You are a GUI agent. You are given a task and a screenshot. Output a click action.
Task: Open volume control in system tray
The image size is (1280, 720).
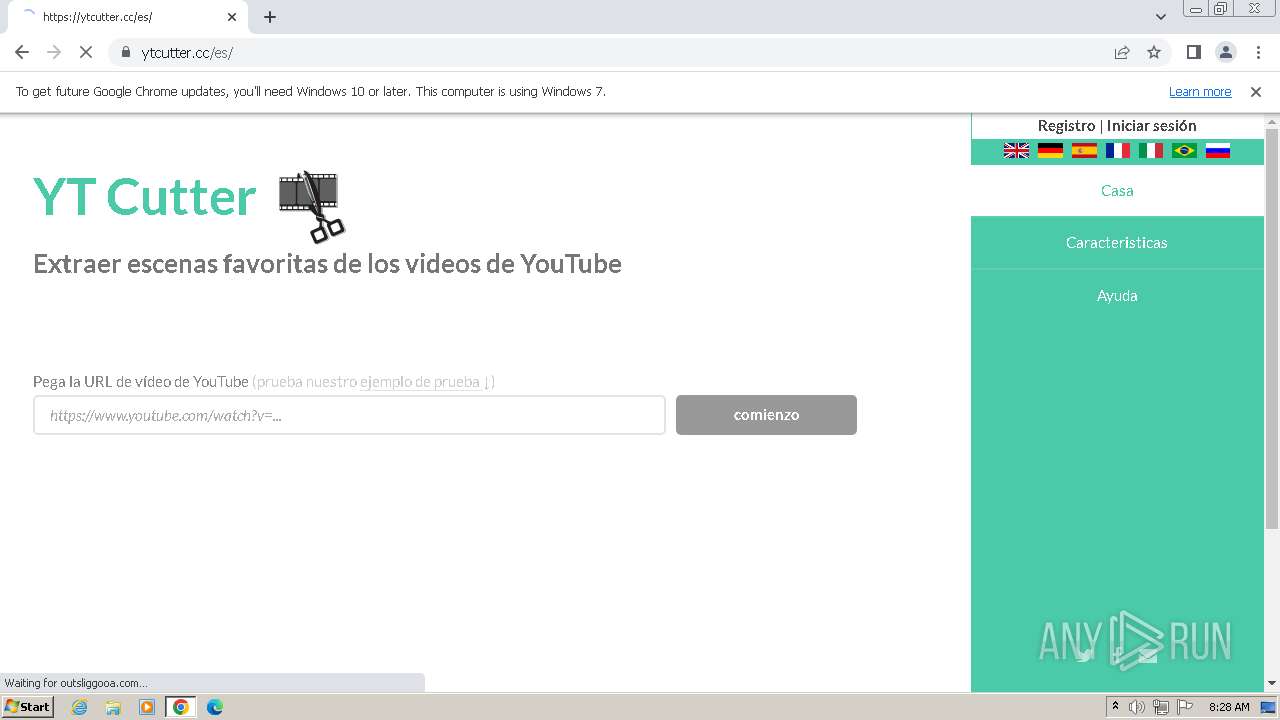pyautogui.click(x=1137, y=707)
